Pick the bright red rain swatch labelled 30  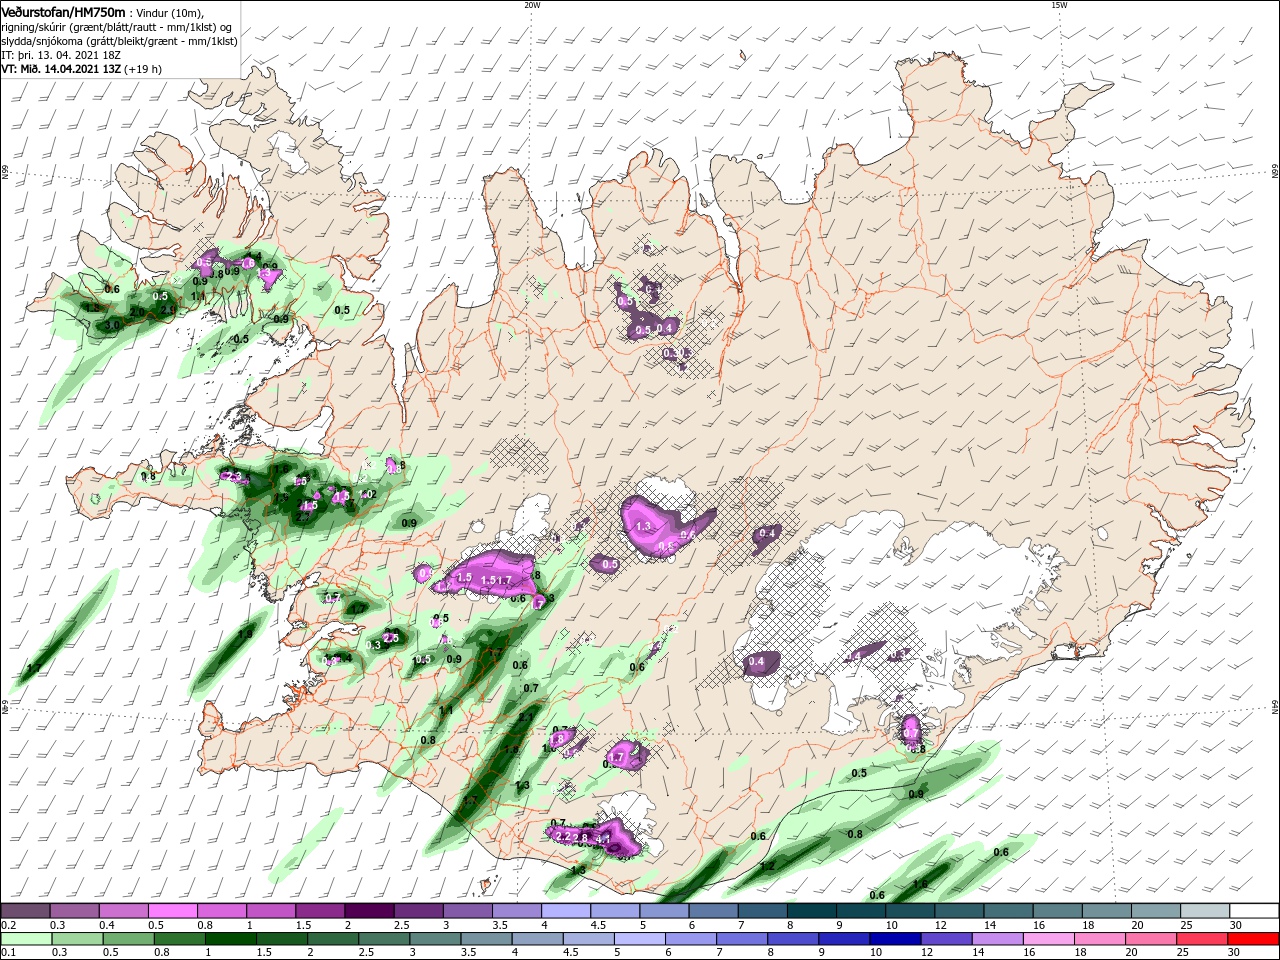[x=1253, y=939]
